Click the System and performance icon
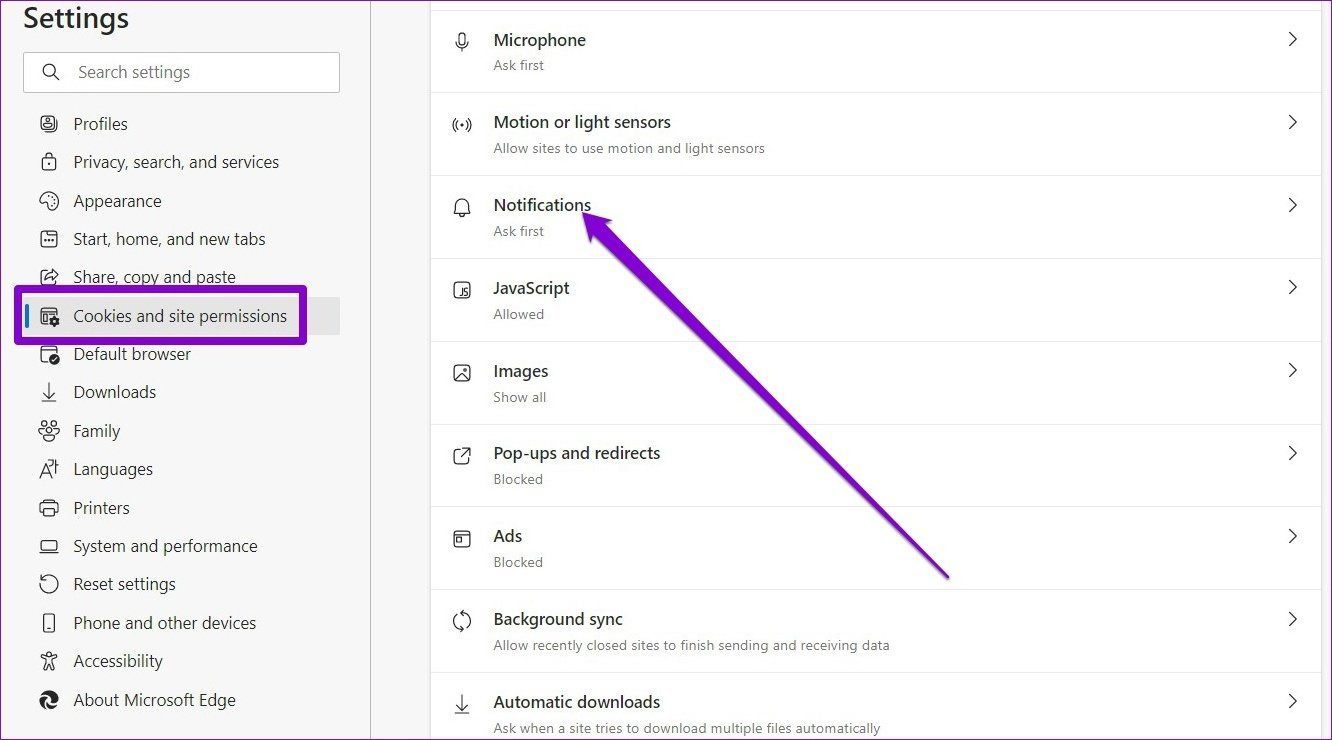Image resolution: width=1332 pixels, height=740 pixels. [x=49, y=546]
